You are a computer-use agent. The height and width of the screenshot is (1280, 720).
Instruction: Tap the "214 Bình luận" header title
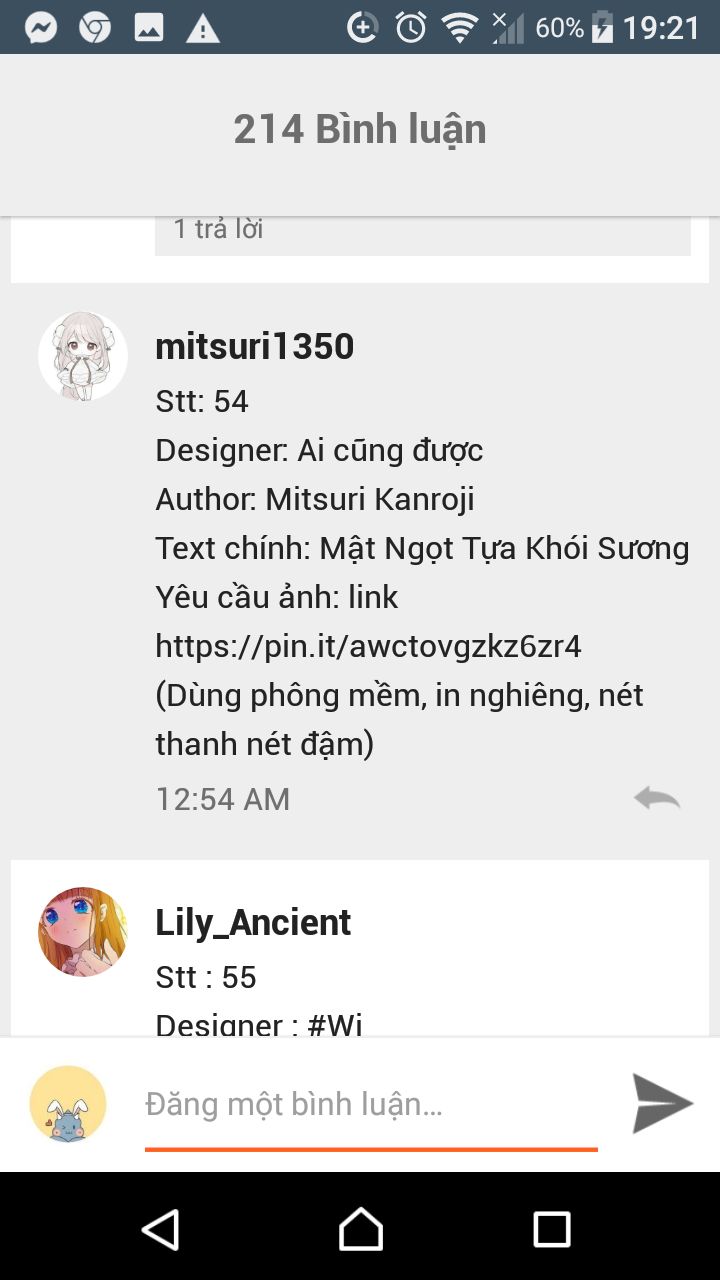click(x=360, y=129)
